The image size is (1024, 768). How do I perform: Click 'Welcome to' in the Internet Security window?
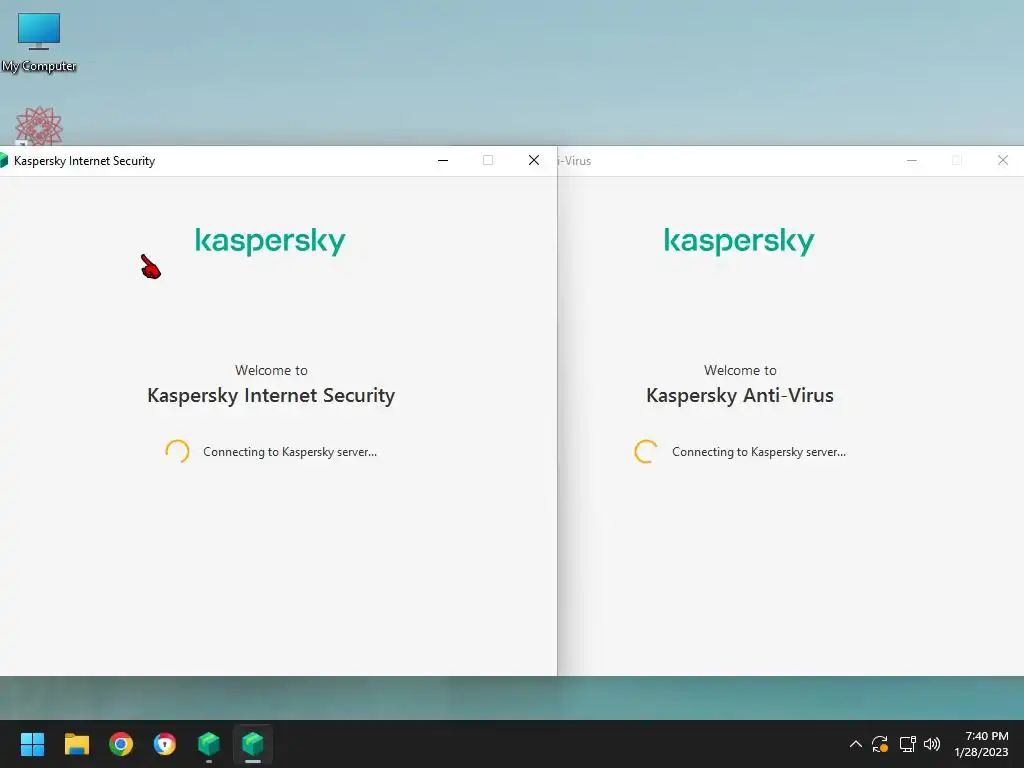coord(271,370)
